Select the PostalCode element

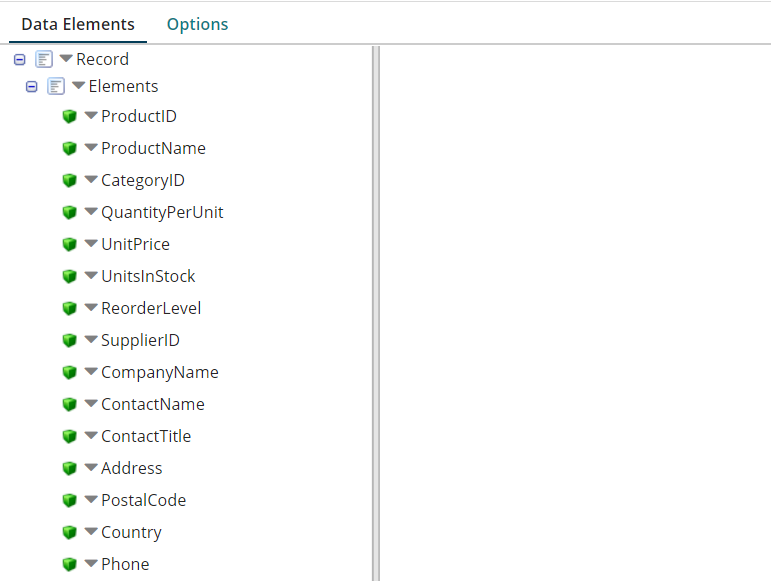coord(143,500)
